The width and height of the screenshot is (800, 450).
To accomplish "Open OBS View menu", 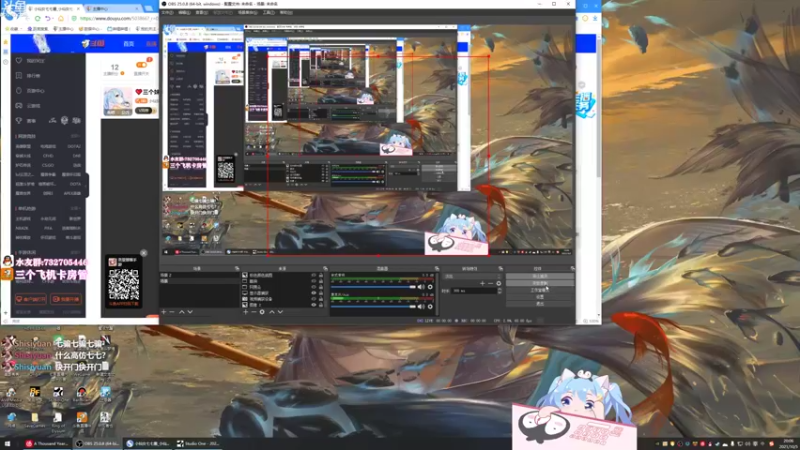I will click(202, 12).
